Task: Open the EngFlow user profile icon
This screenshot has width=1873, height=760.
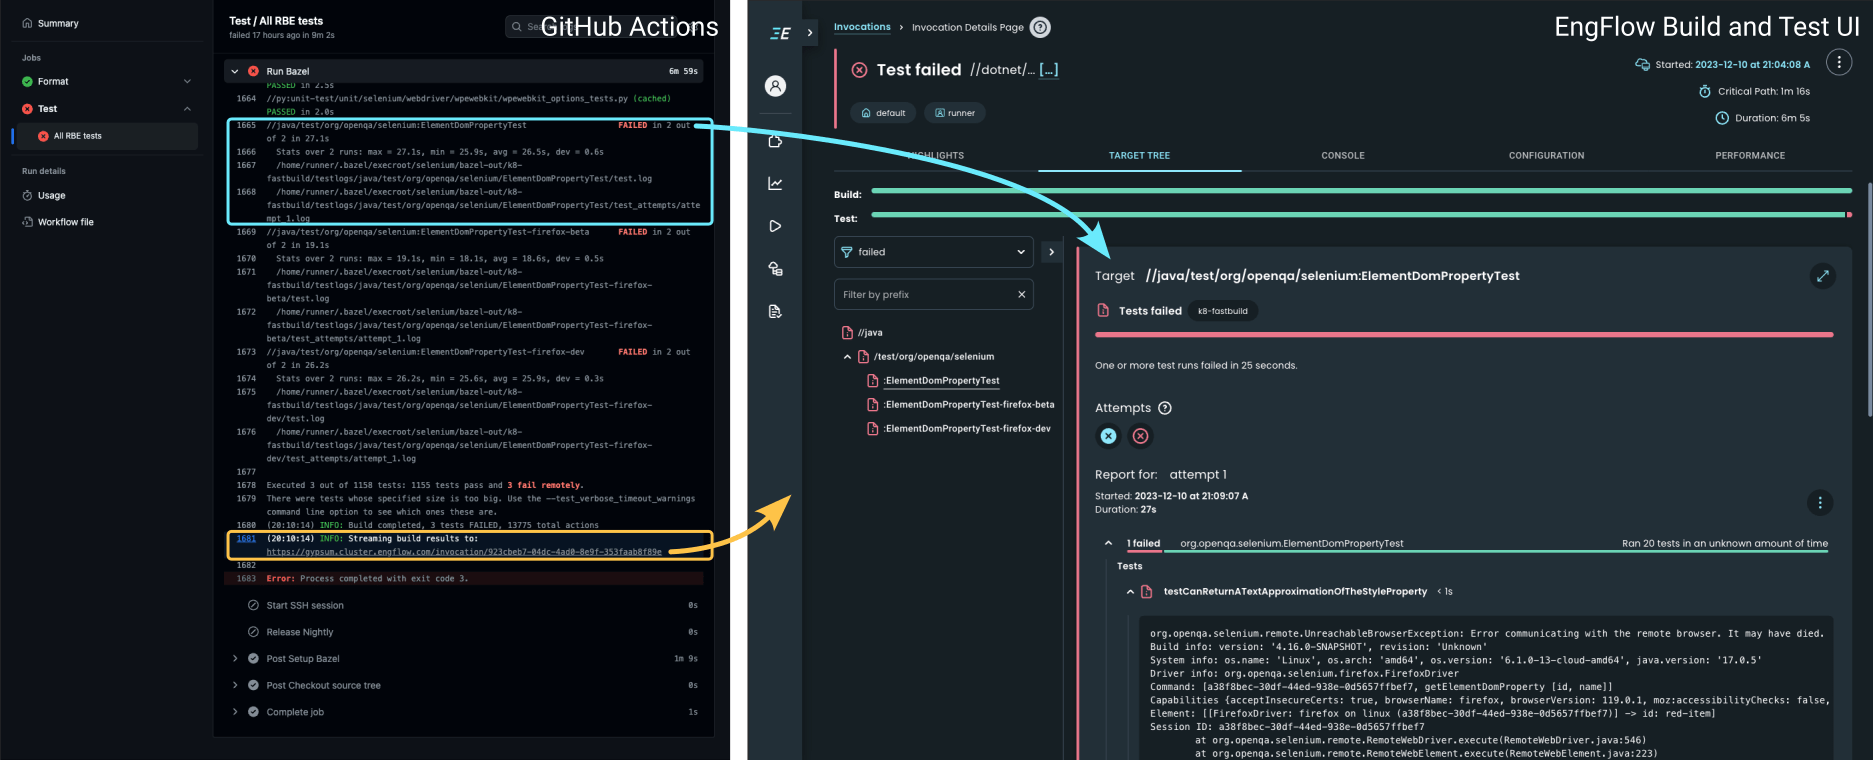Action: click(x=775, y=86)
